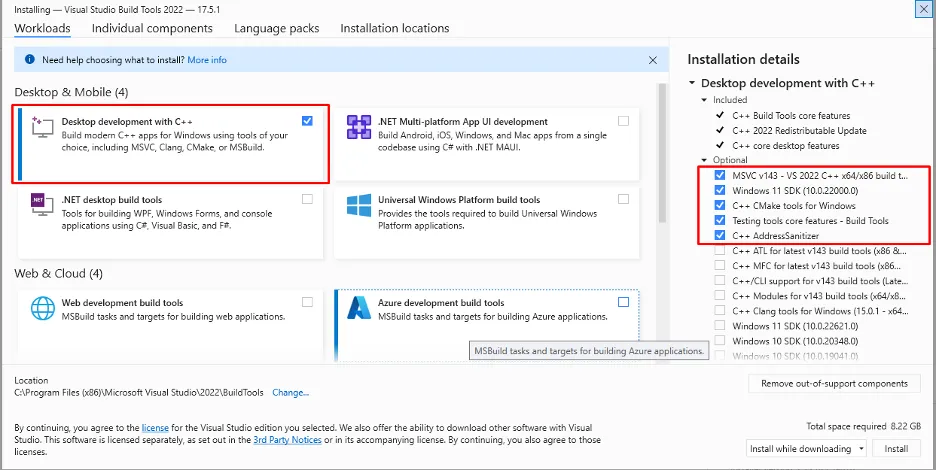Check Web development build tools workload
Viewport: 936px width, 470px height.
click(307, 302)
